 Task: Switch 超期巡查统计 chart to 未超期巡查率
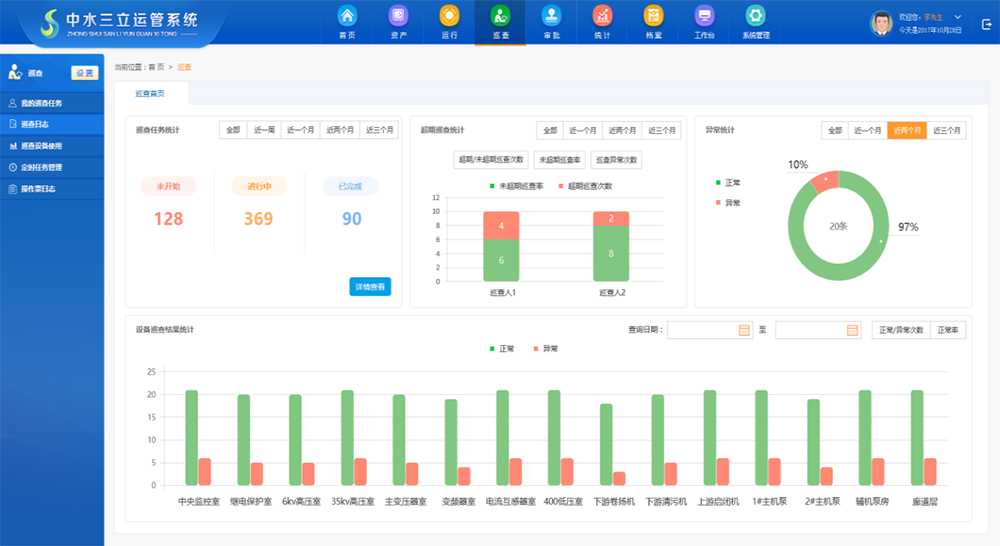coord(560,159)
